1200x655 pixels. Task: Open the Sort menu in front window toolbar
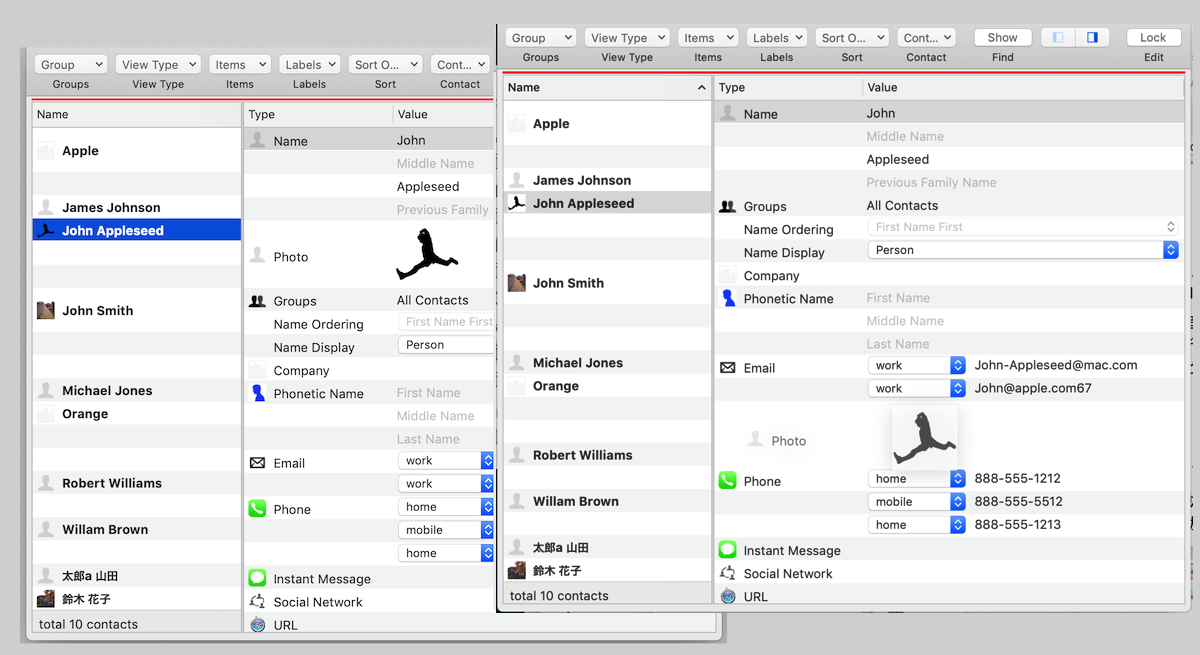click(852, 38)
